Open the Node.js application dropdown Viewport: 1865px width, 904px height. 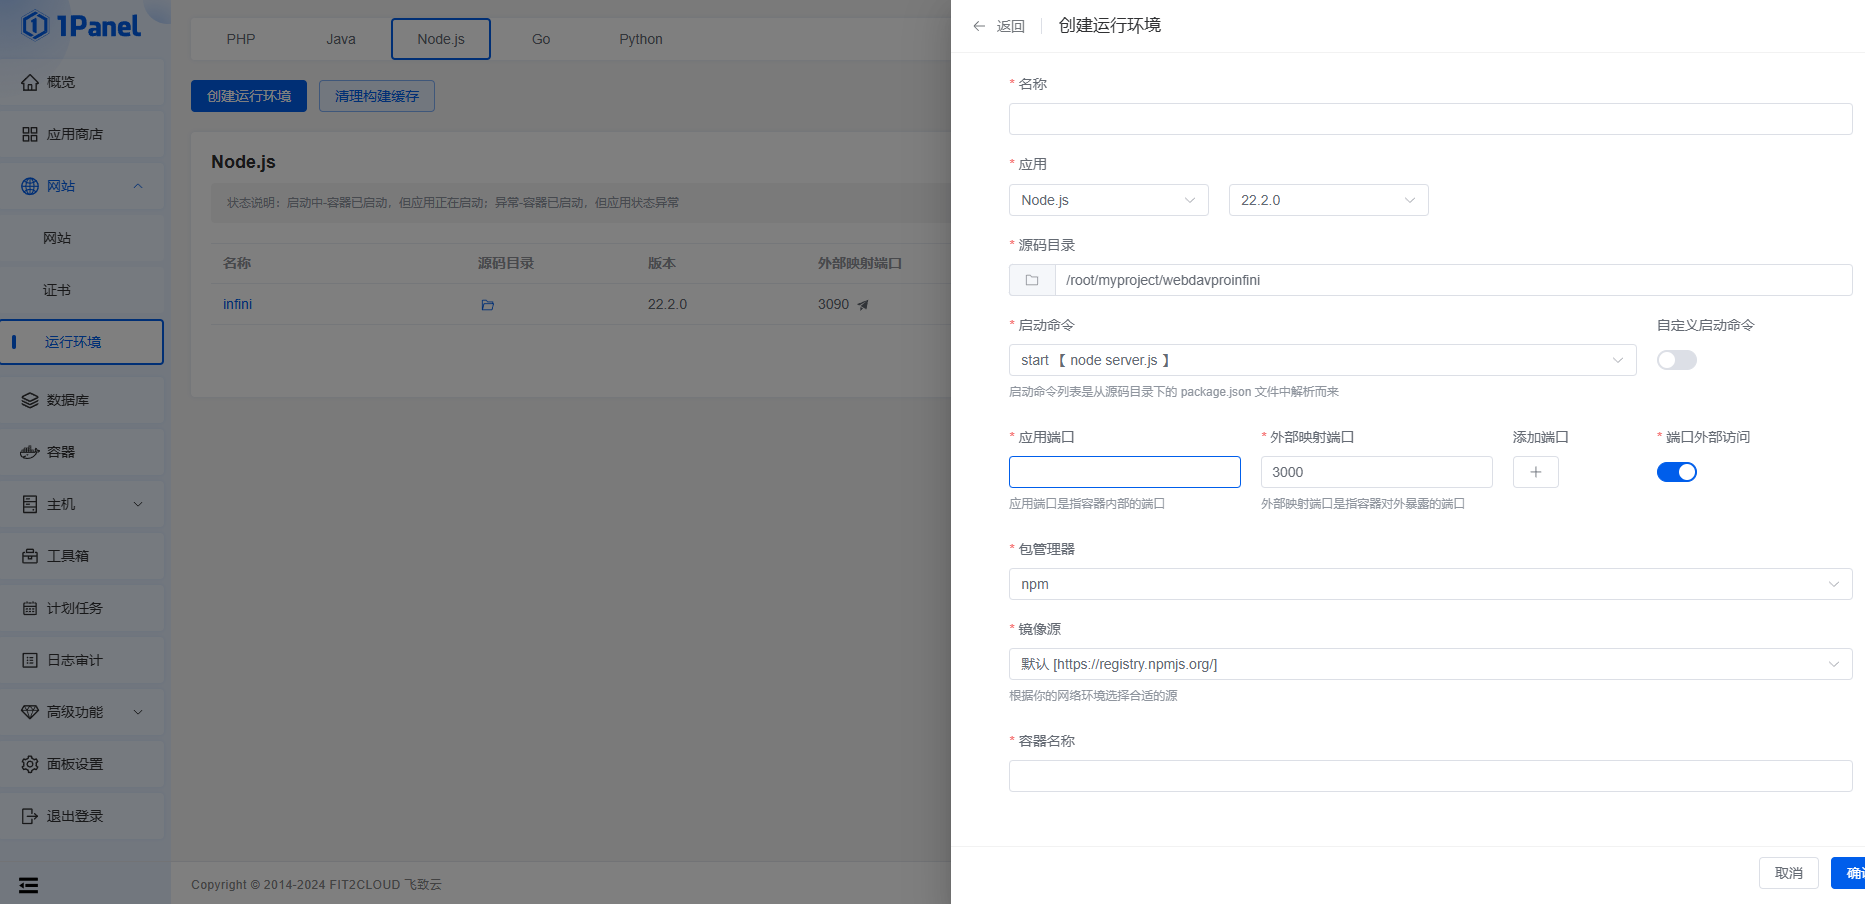1108,200
